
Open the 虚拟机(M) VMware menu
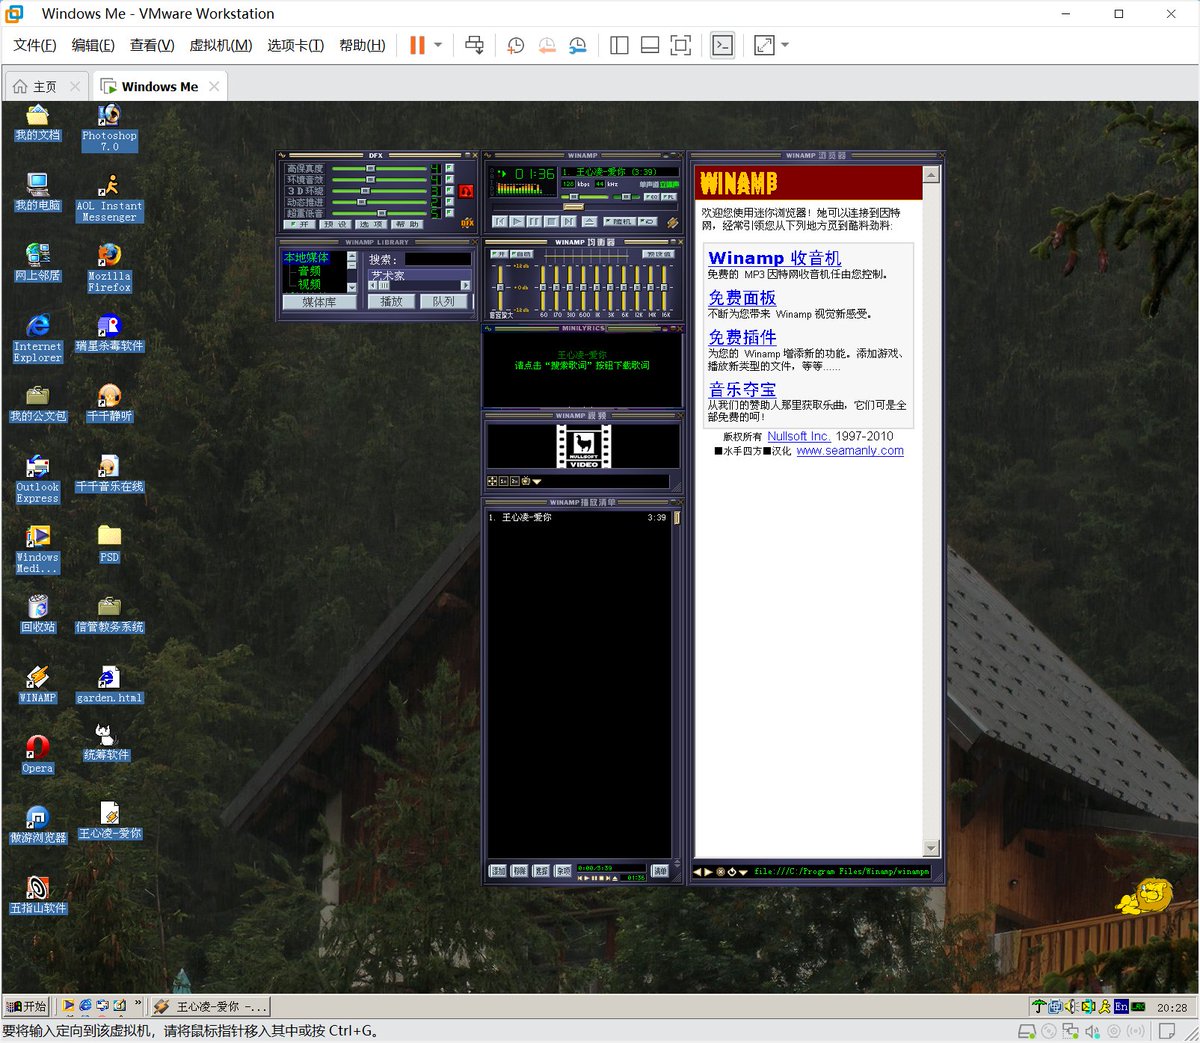click(221, 45)
